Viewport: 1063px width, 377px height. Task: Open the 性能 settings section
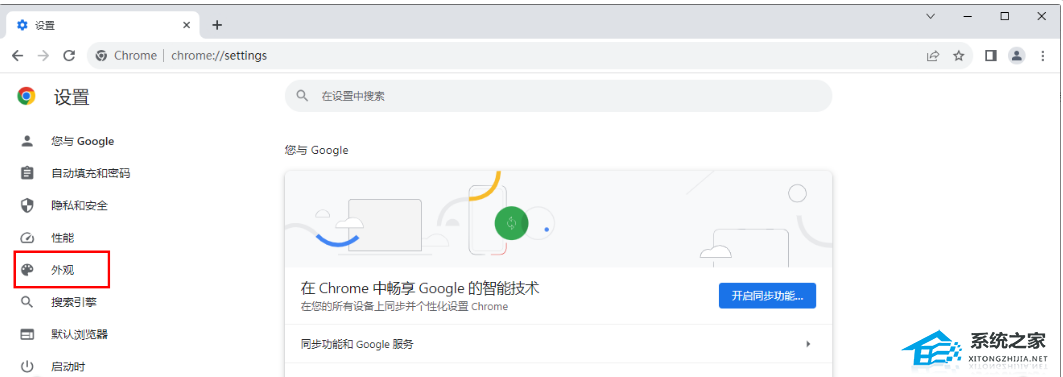pyautogui.click(x=62, y=238)
